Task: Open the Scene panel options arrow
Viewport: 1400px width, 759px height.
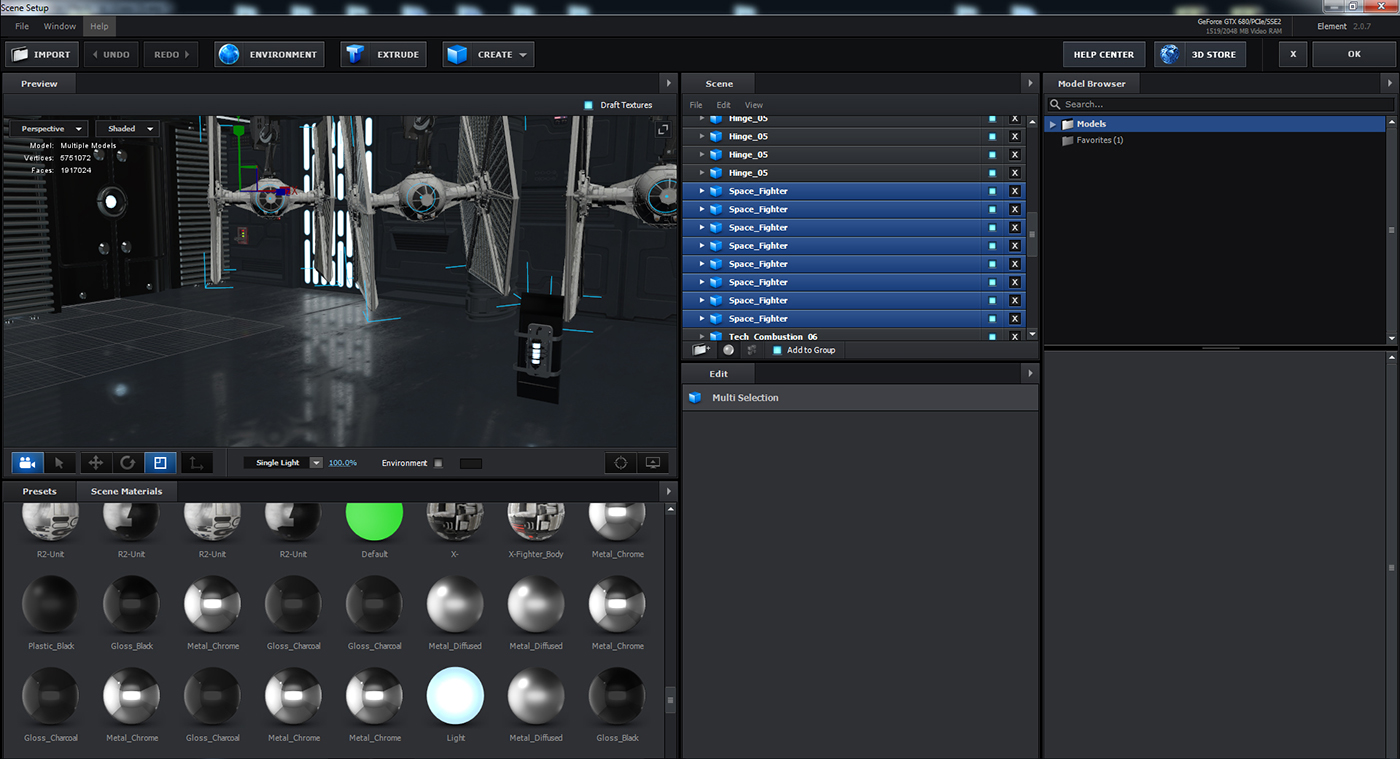Action: [1029, 84]
